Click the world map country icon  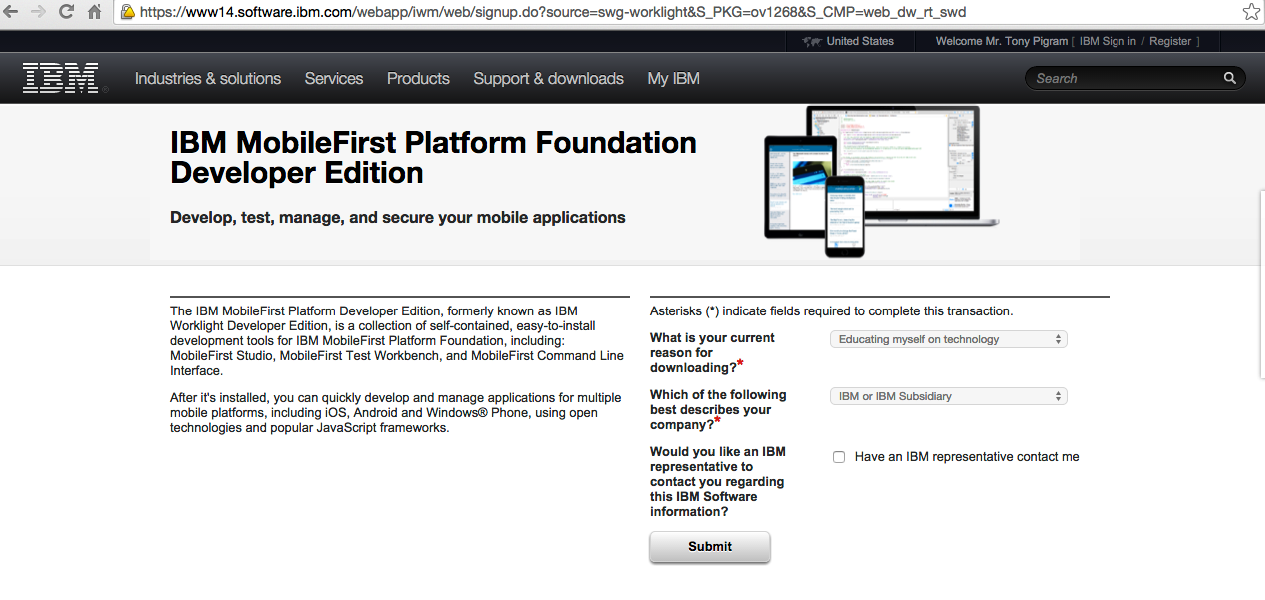[x=811, y=41]
